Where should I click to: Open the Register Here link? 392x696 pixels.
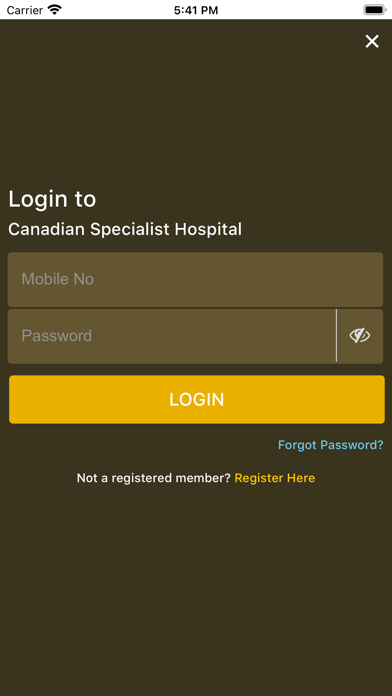tap(275, 478)
